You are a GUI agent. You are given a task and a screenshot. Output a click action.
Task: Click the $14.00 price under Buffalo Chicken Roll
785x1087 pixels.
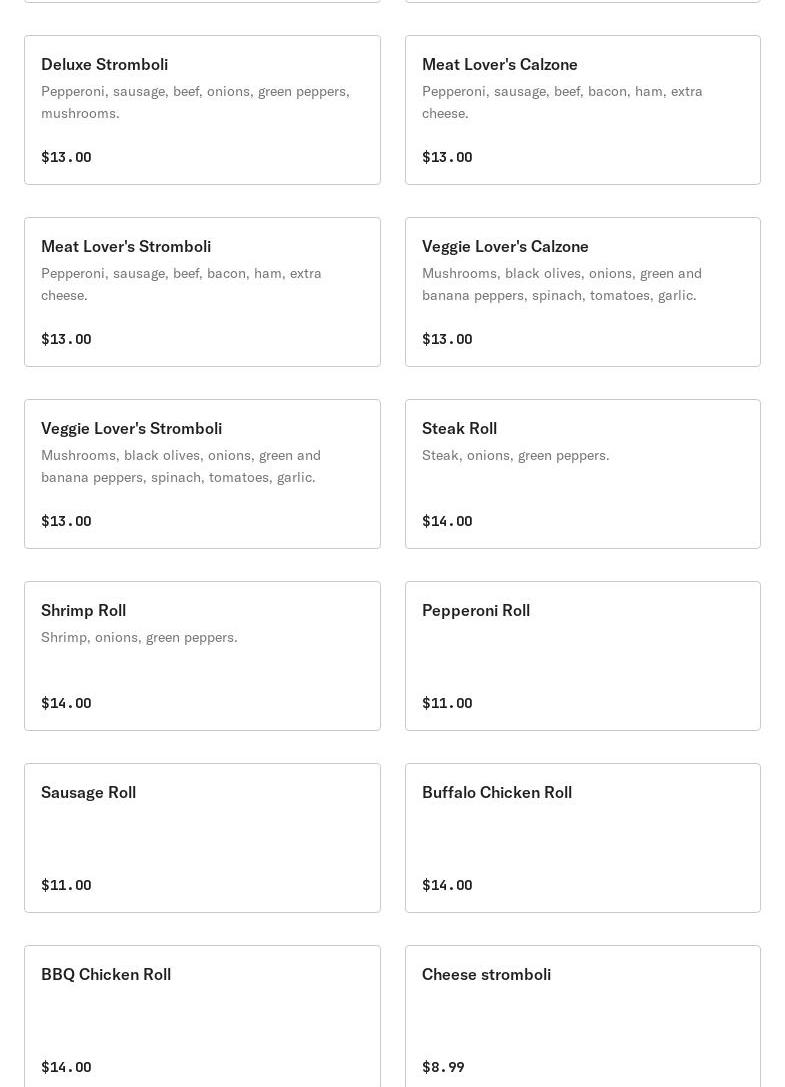coord(447,885)
